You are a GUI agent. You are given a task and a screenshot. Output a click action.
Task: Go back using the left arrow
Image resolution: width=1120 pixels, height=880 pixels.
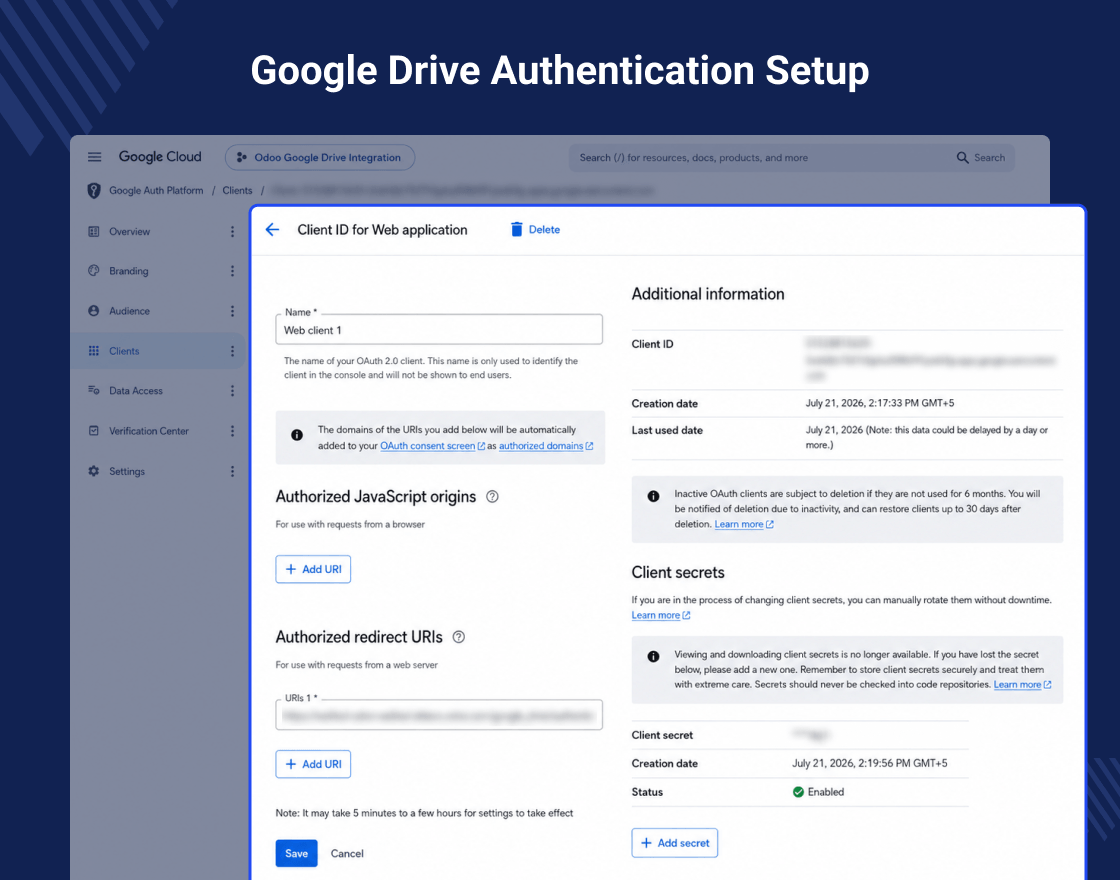point(272,229)
